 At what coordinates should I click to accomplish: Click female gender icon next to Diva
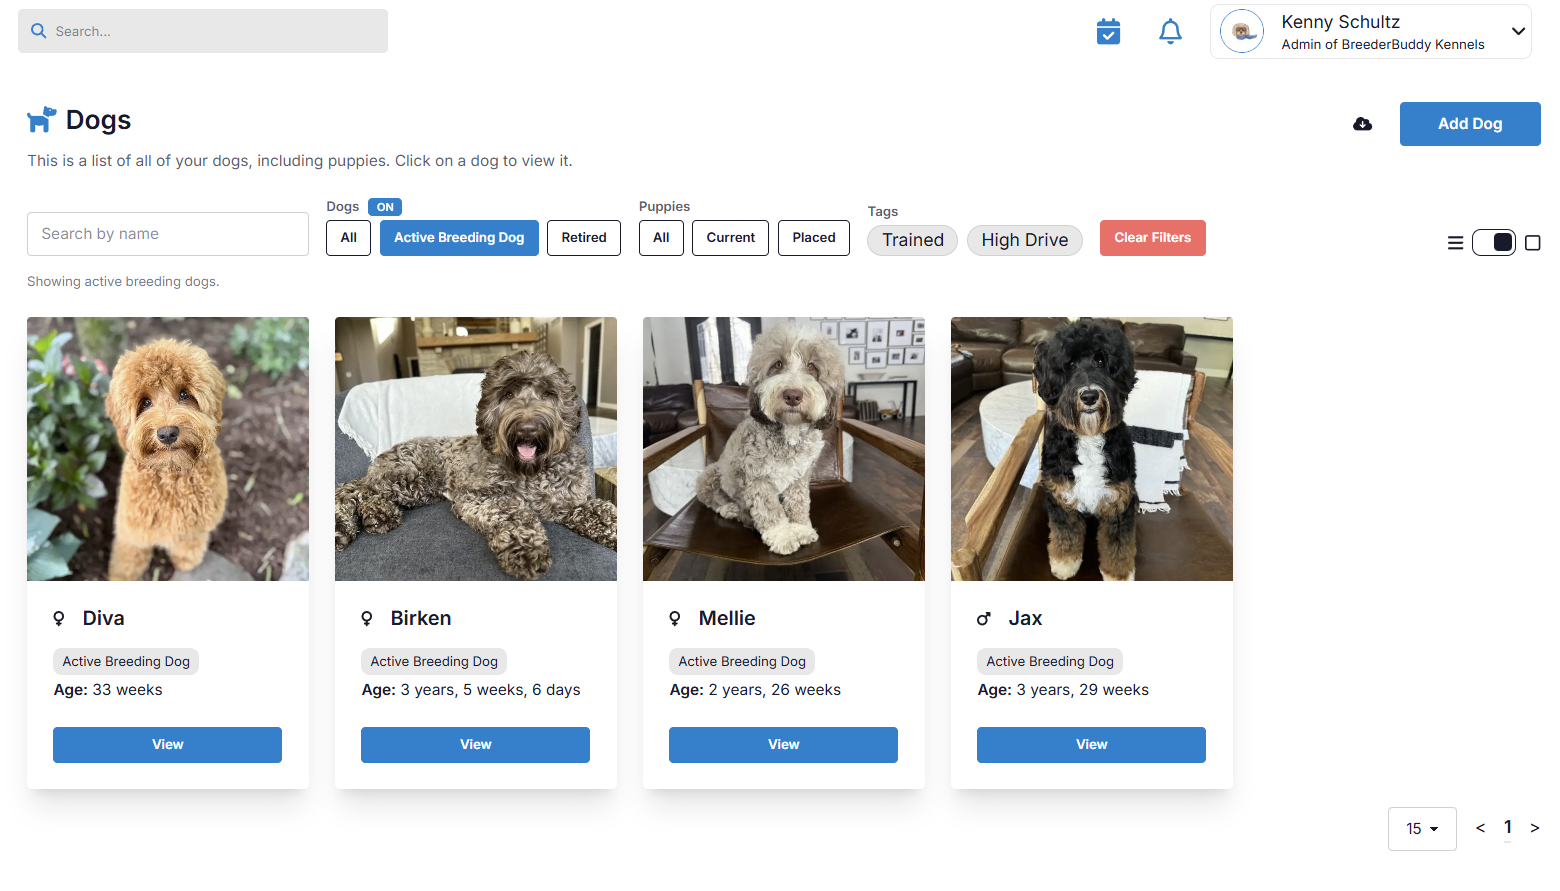click(x=59, y=619)
